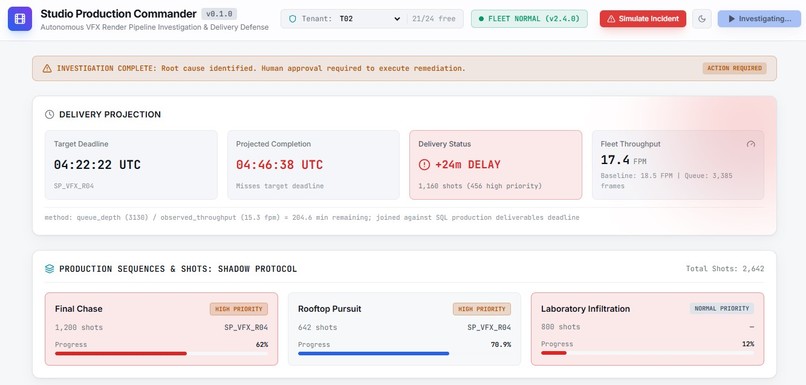
Task: Click the 642 shots count in Rooftop Pursuit
Action: [318, 327]
